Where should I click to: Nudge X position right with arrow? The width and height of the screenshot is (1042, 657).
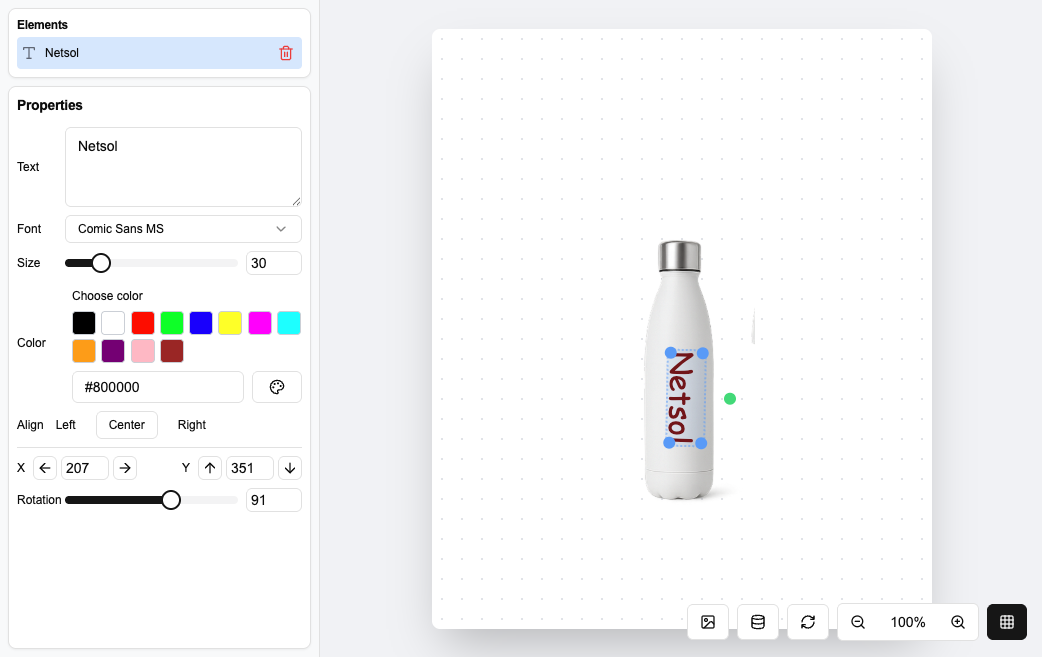(124, 468)
